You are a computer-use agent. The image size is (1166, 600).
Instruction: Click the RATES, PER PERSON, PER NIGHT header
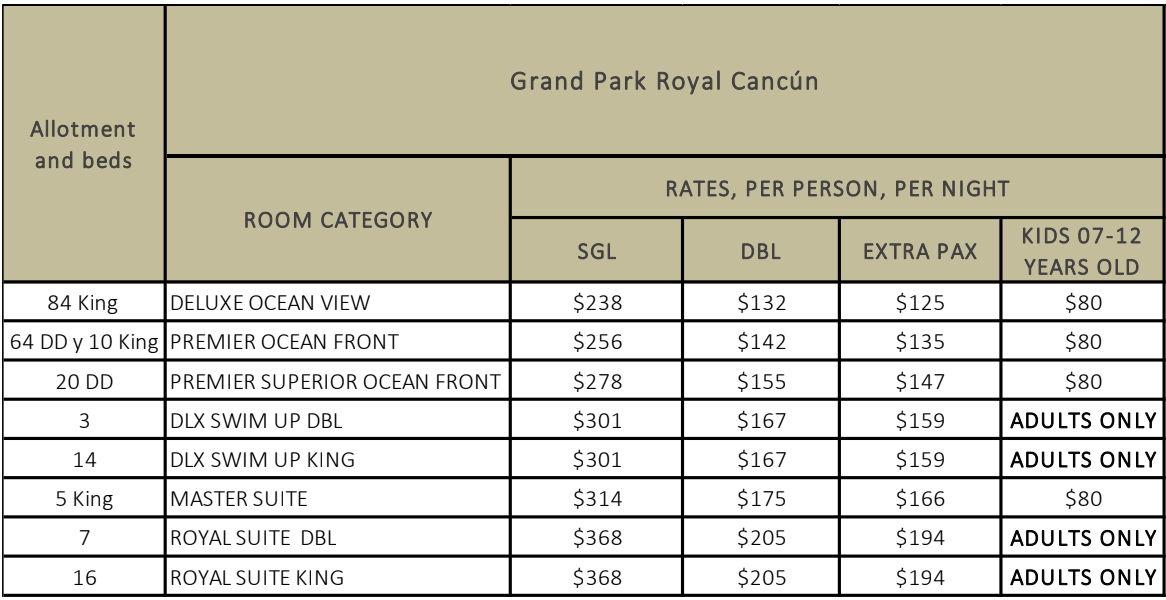[x=837, y=187]
